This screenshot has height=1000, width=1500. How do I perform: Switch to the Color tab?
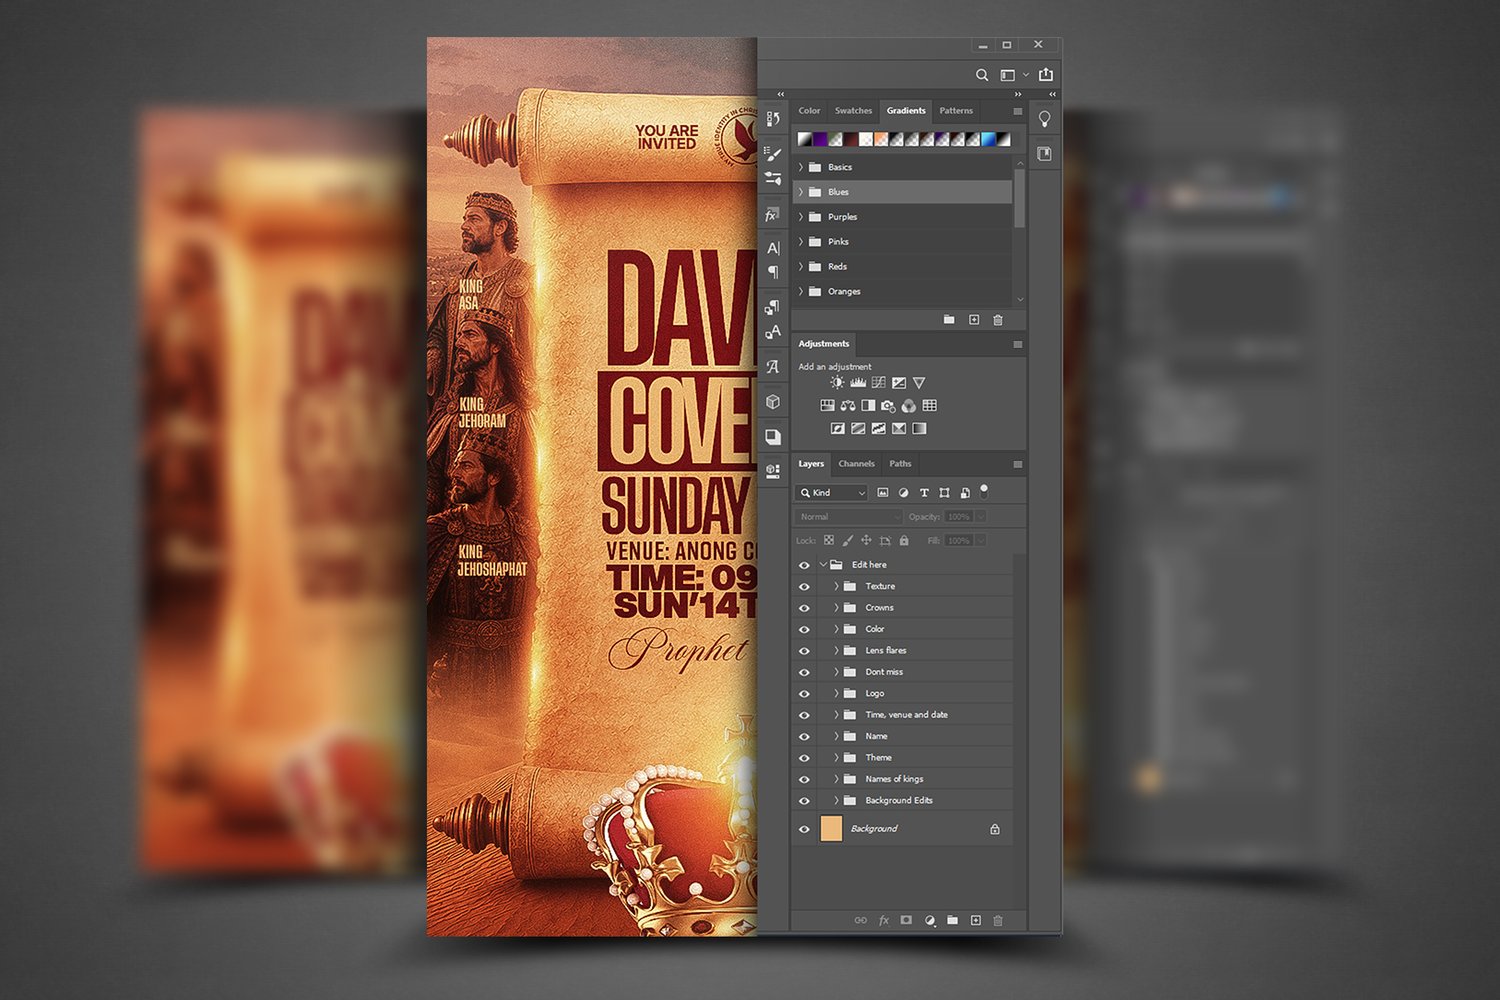tap(809, 111)
